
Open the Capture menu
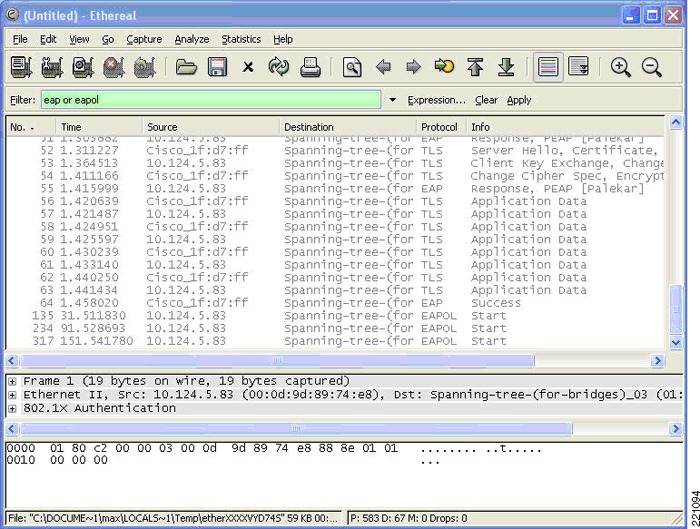point(144,39)
